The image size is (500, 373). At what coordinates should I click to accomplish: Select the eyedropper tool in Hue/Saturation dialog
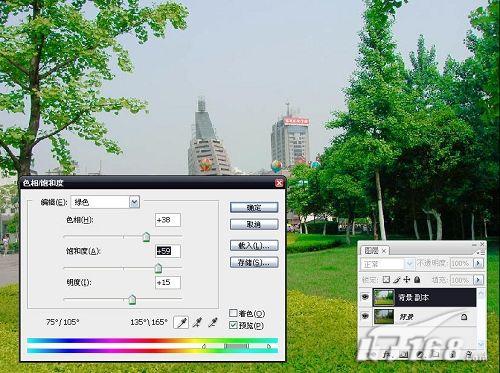pyautogui.click(x=181, y=322)
